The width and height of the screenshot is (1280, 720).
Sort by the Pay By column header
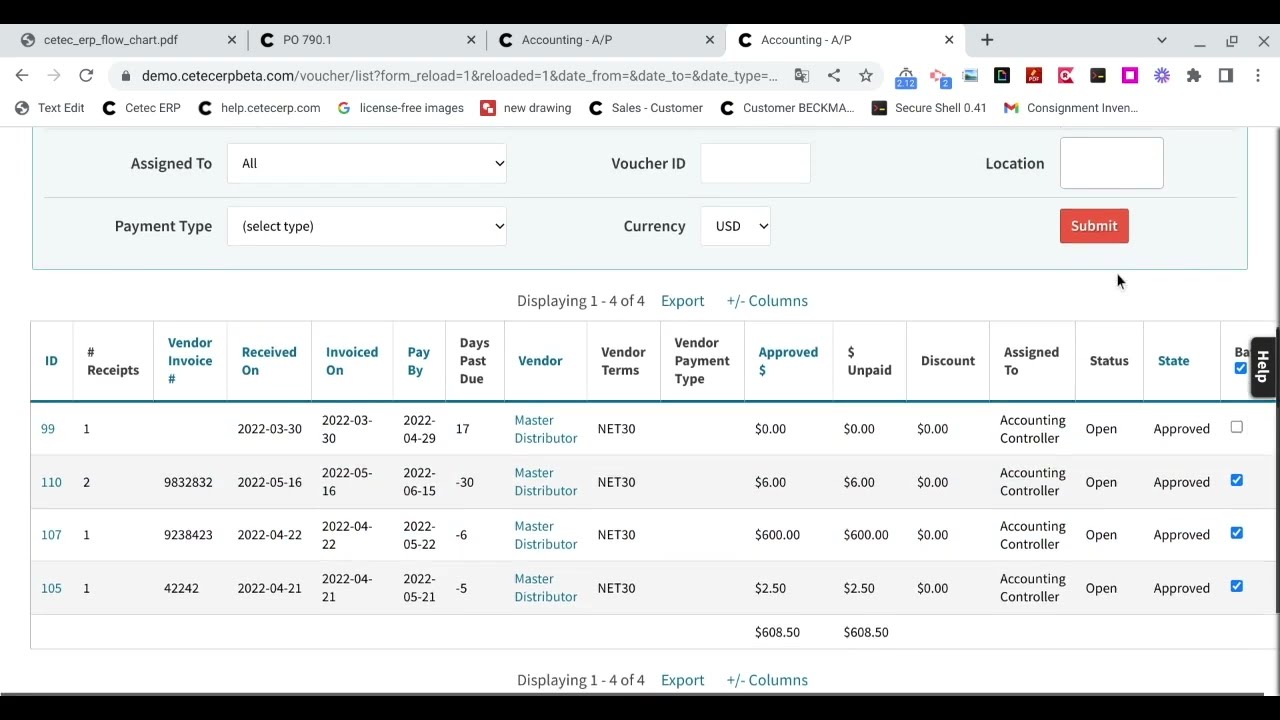(418, 361)
